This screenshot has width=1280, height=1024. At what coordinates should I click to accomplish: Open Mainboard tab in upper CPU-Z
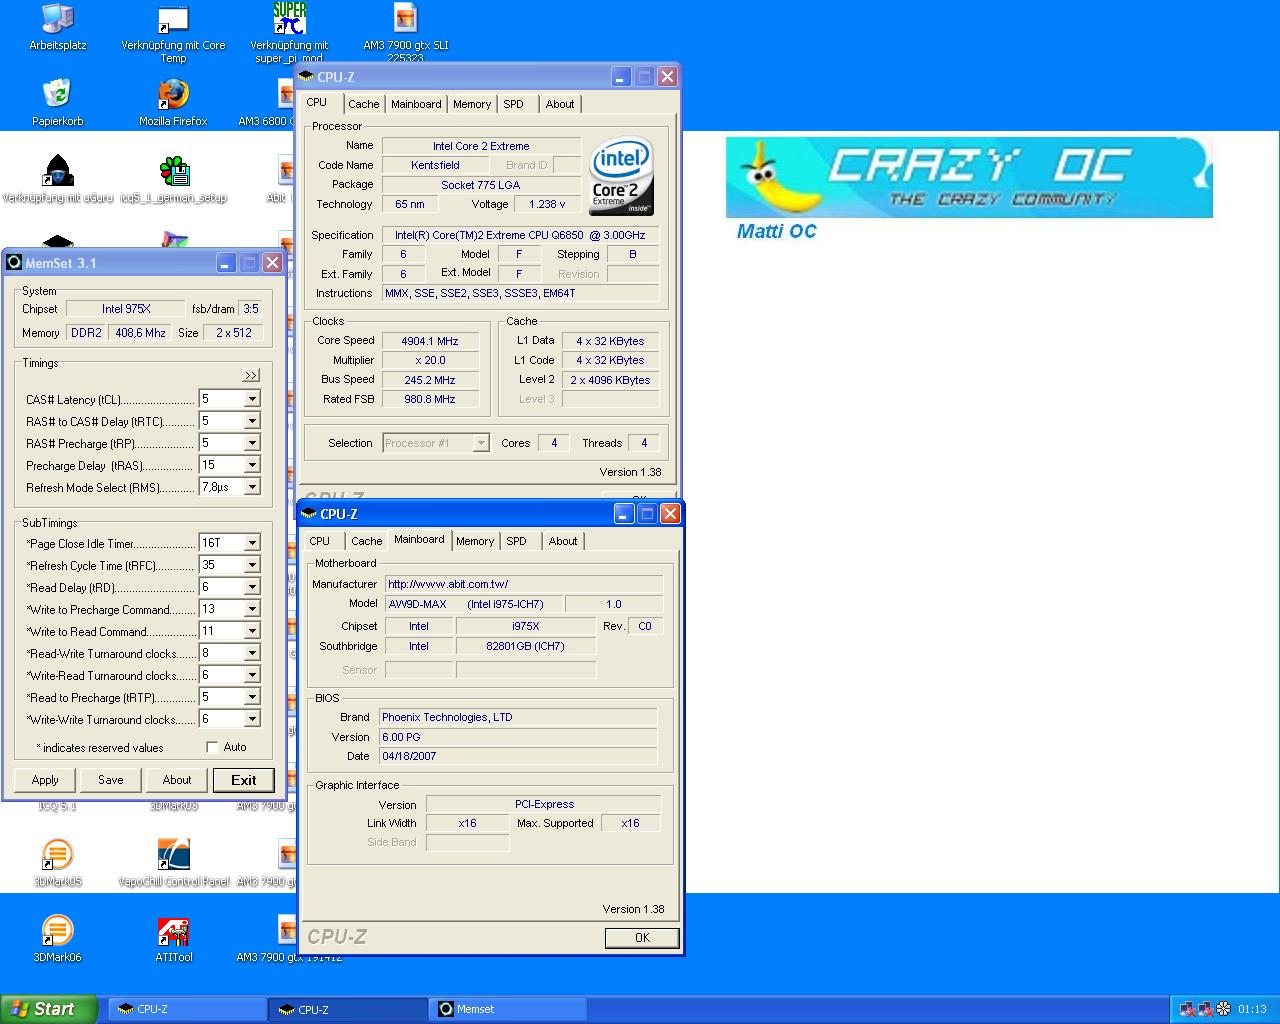(x=416, y=104)
